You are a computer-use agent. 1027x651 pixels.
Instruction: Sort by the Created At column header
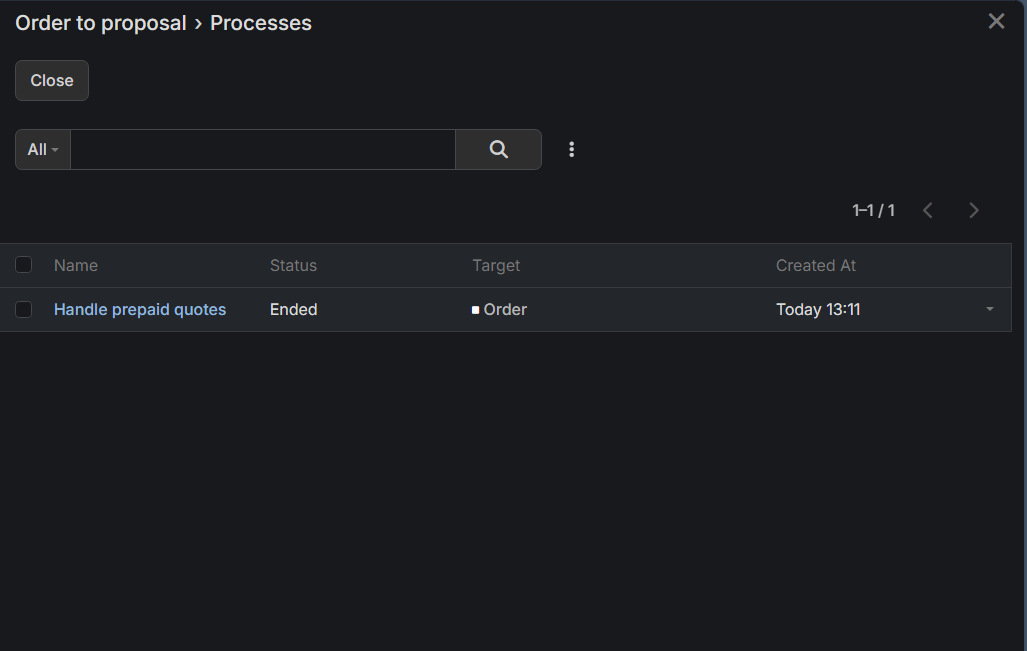(x=816, y=265)
